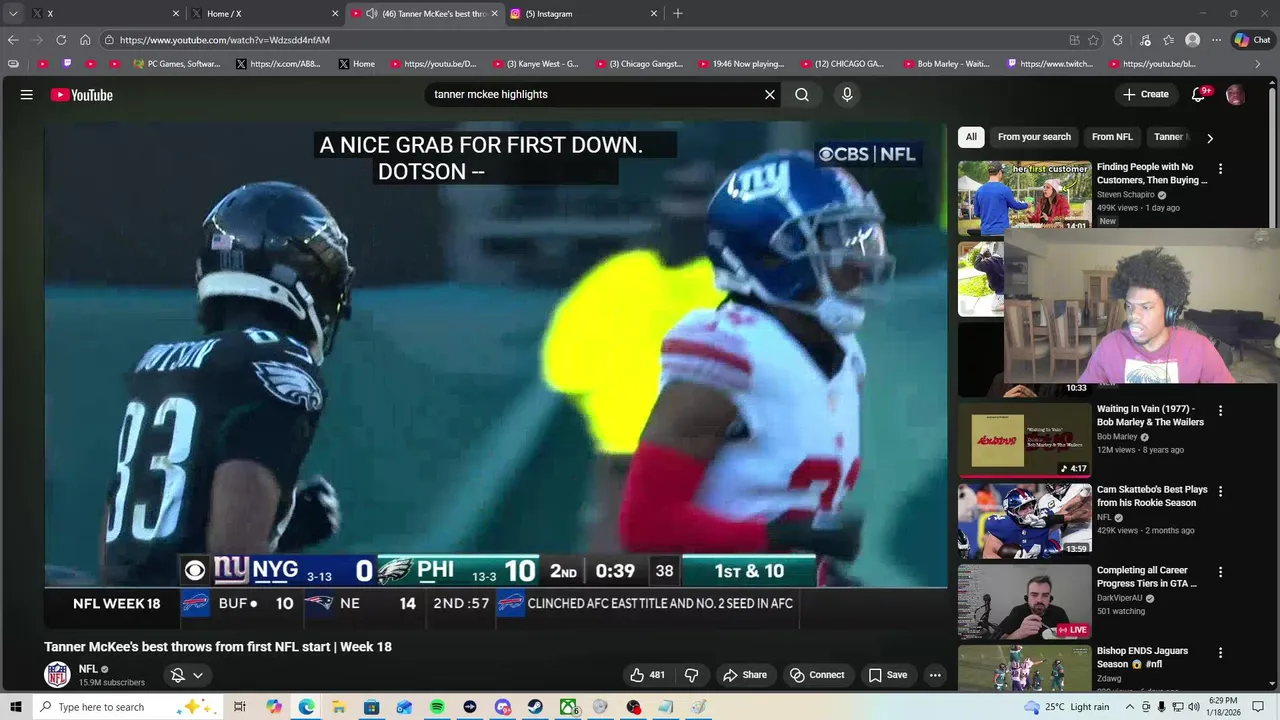The image size is (1280, 720).
Task: Open NFL channel avatar below the title
Action: 58,675
